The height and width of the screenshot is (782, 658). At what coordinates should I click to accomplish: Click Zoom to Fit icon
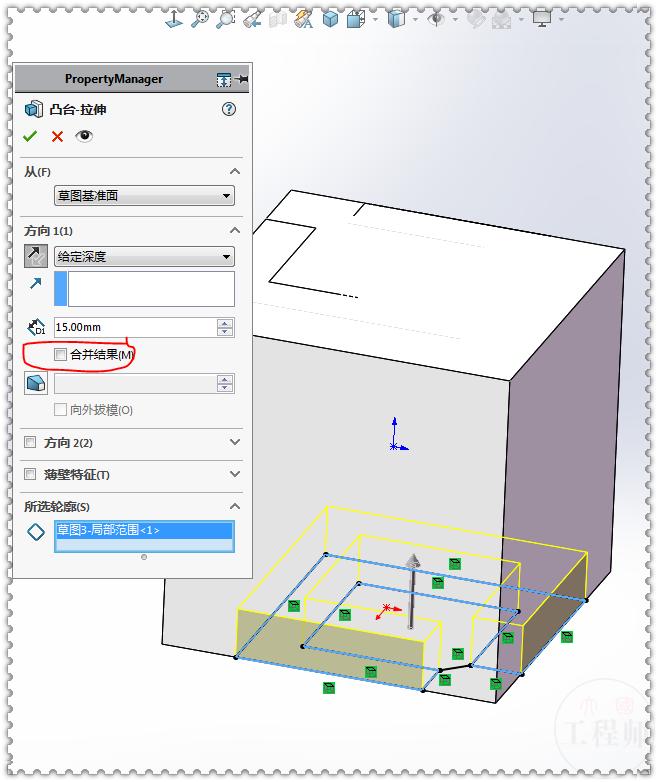click(200, 19)
